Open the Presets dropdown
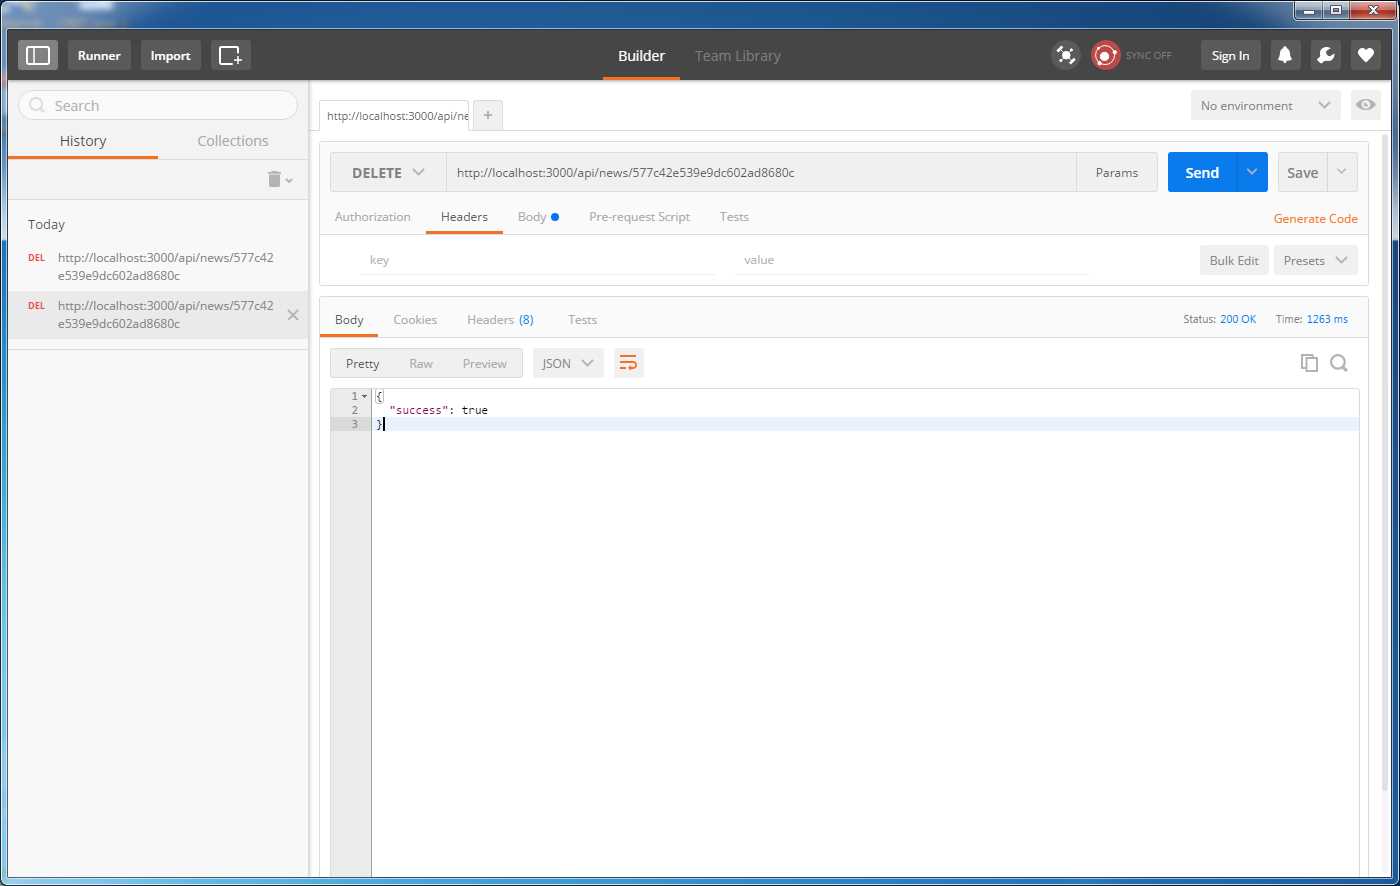1400x886 pixels. (x=1315, y=260)
